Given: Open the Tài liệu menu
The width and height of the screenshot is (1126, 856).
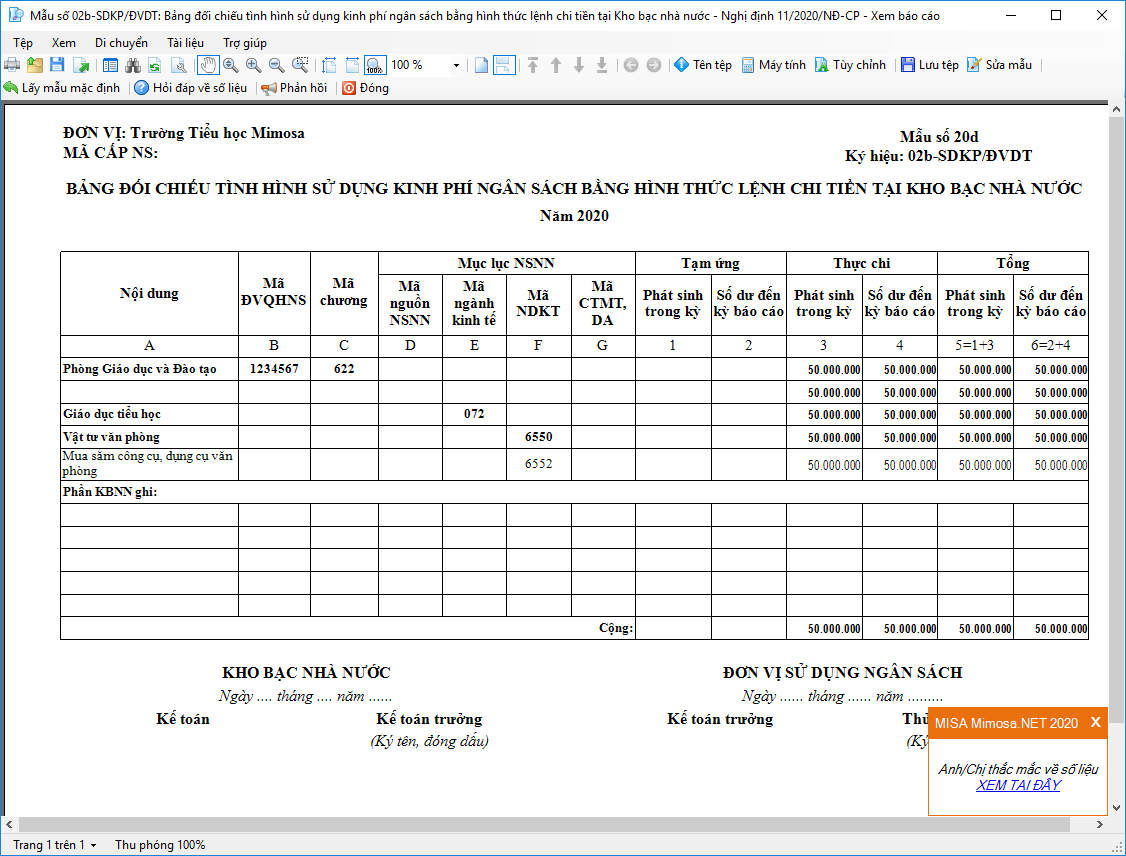Looking at the screenshot, I should pyautogui.click(x=185, y=43).
